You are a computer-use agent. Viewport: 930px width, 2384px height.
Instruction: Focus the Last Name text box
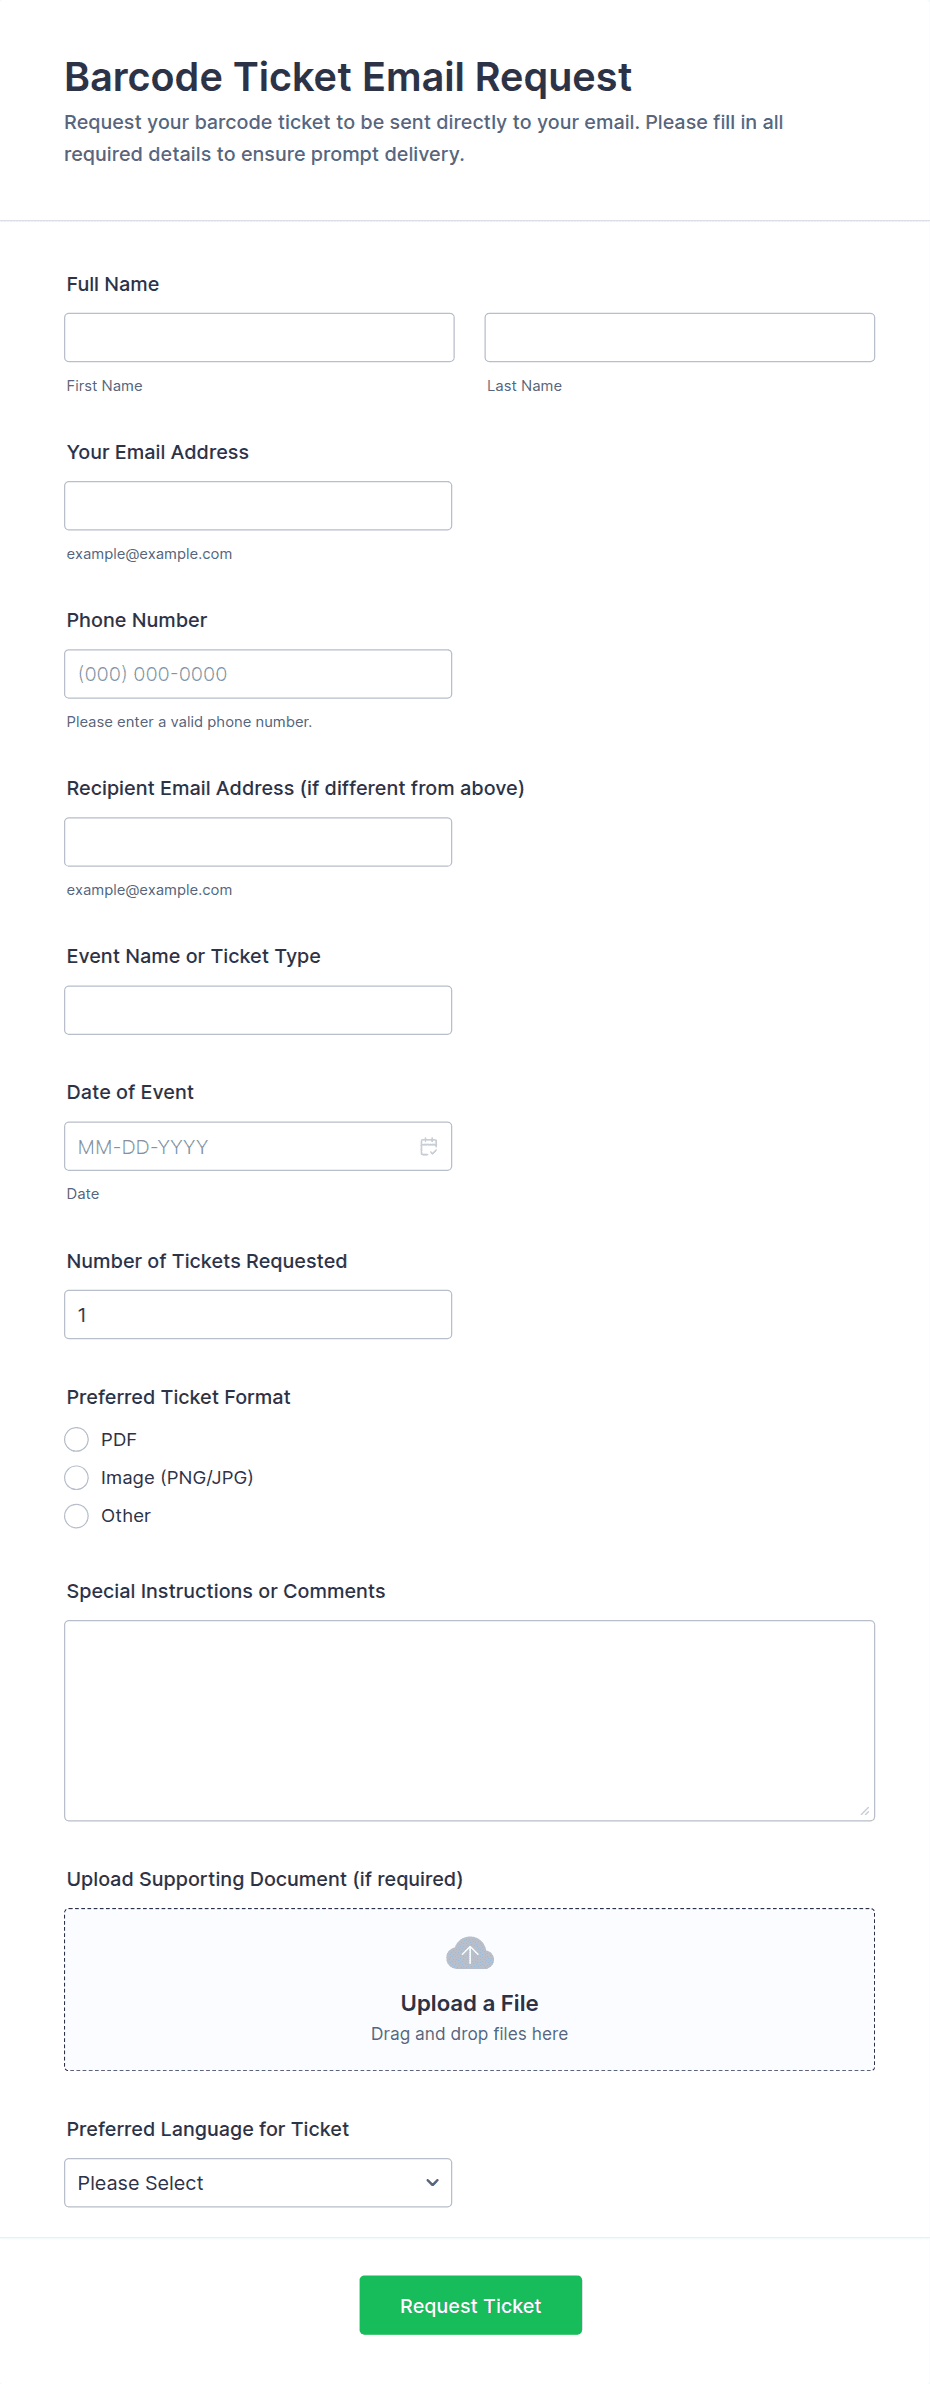[x=679, y=337]
